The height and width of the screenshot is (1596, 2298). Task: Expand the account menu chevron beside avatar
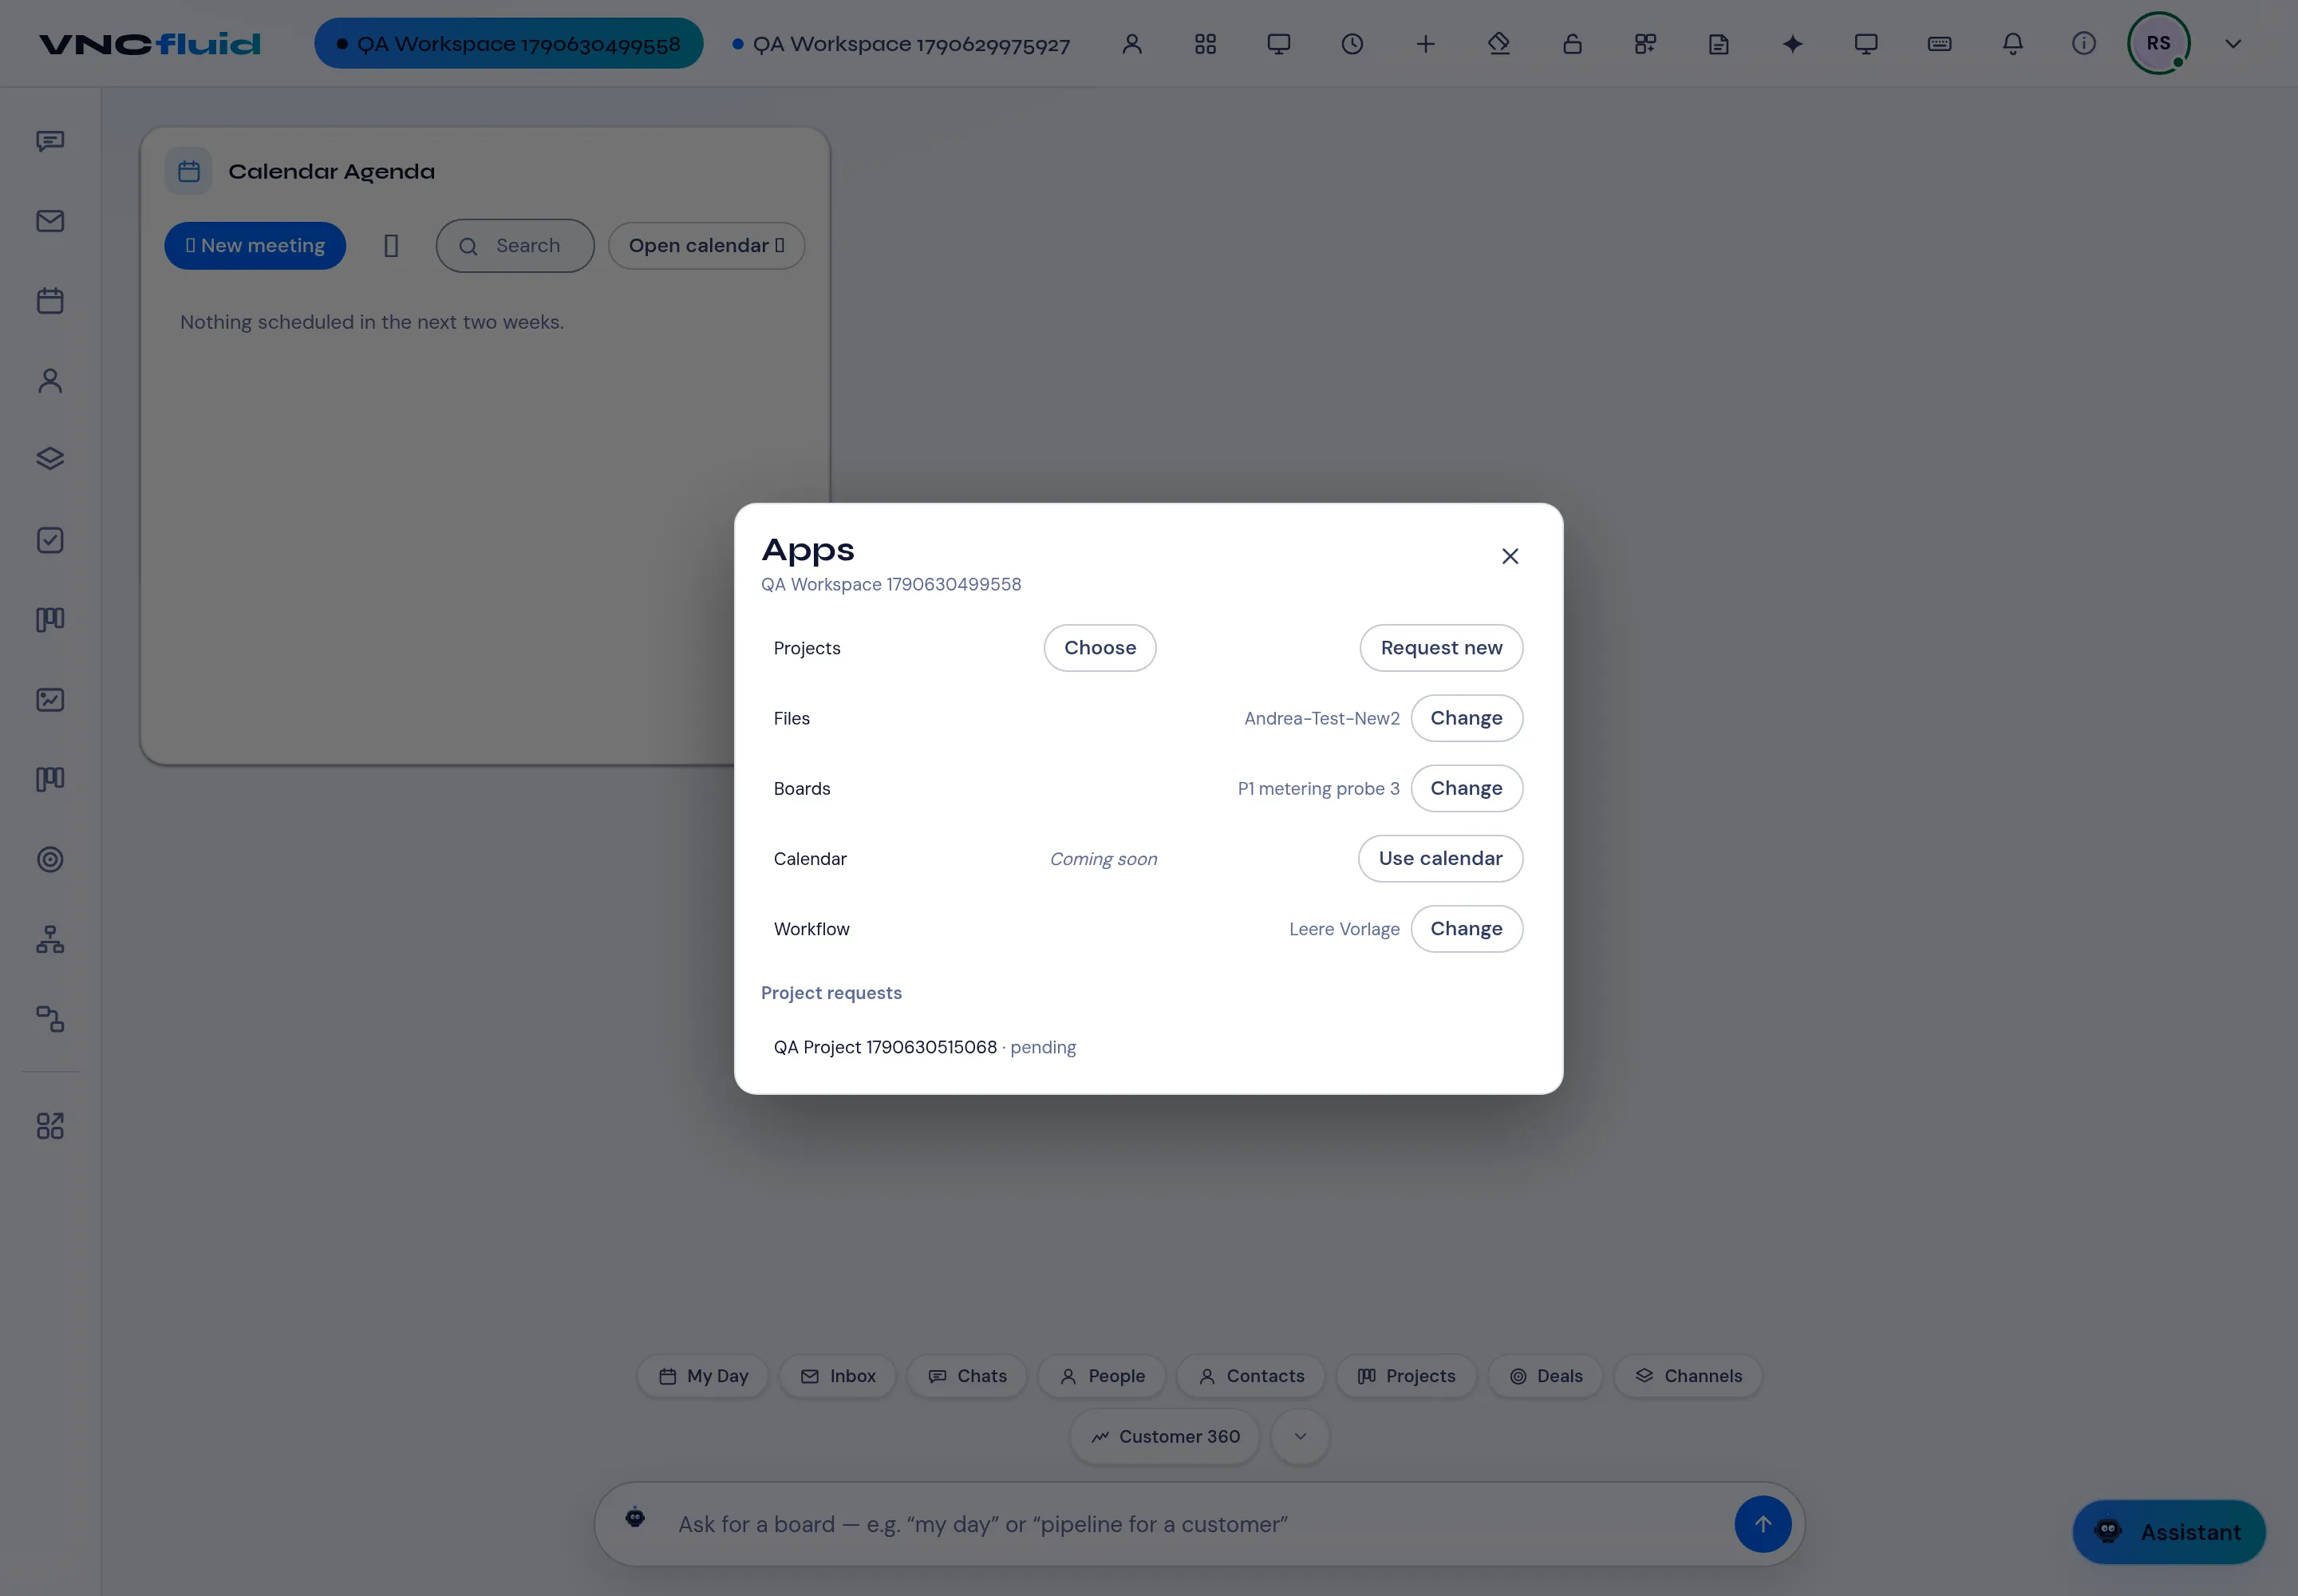pyautogui.click(x=2233, y=44)
